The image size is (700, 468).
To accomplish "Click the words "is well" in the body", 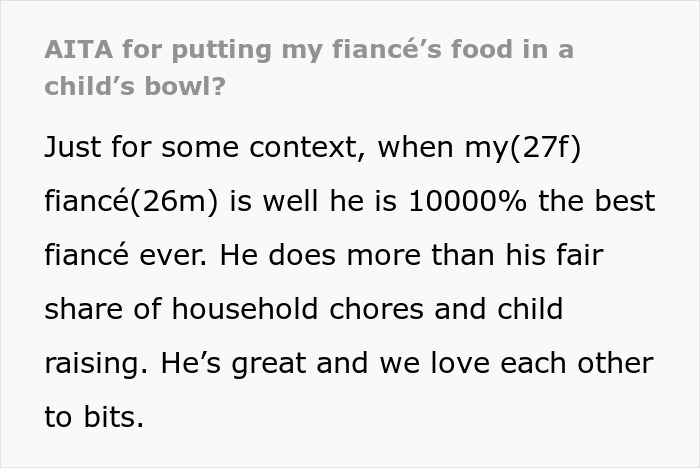I will 274,201.
